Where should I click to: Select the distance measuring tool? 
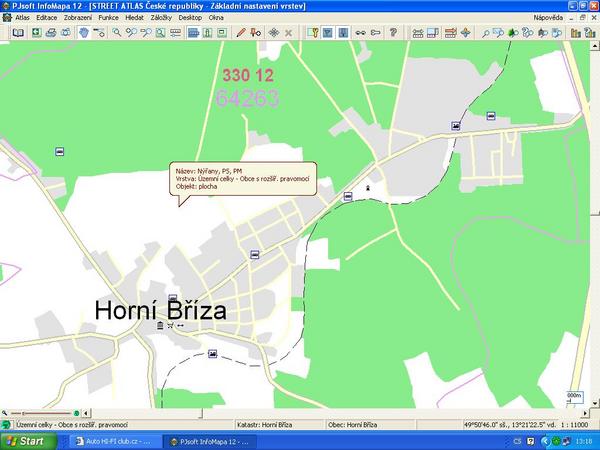99,33
